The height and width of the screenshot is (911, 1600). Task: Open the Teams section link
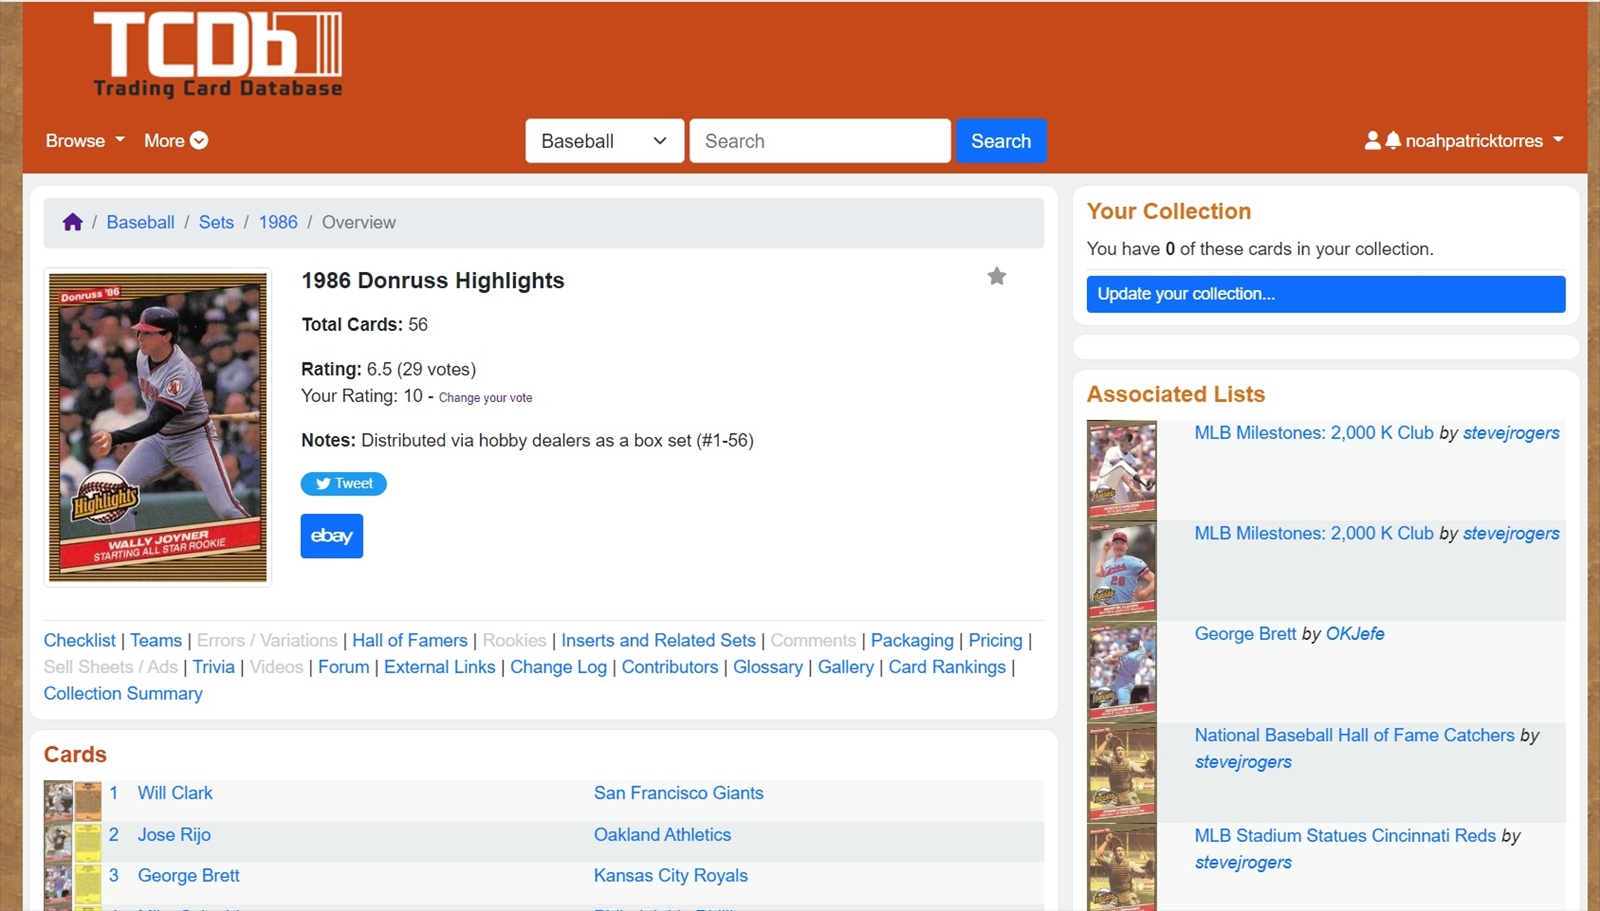[156, 640]
